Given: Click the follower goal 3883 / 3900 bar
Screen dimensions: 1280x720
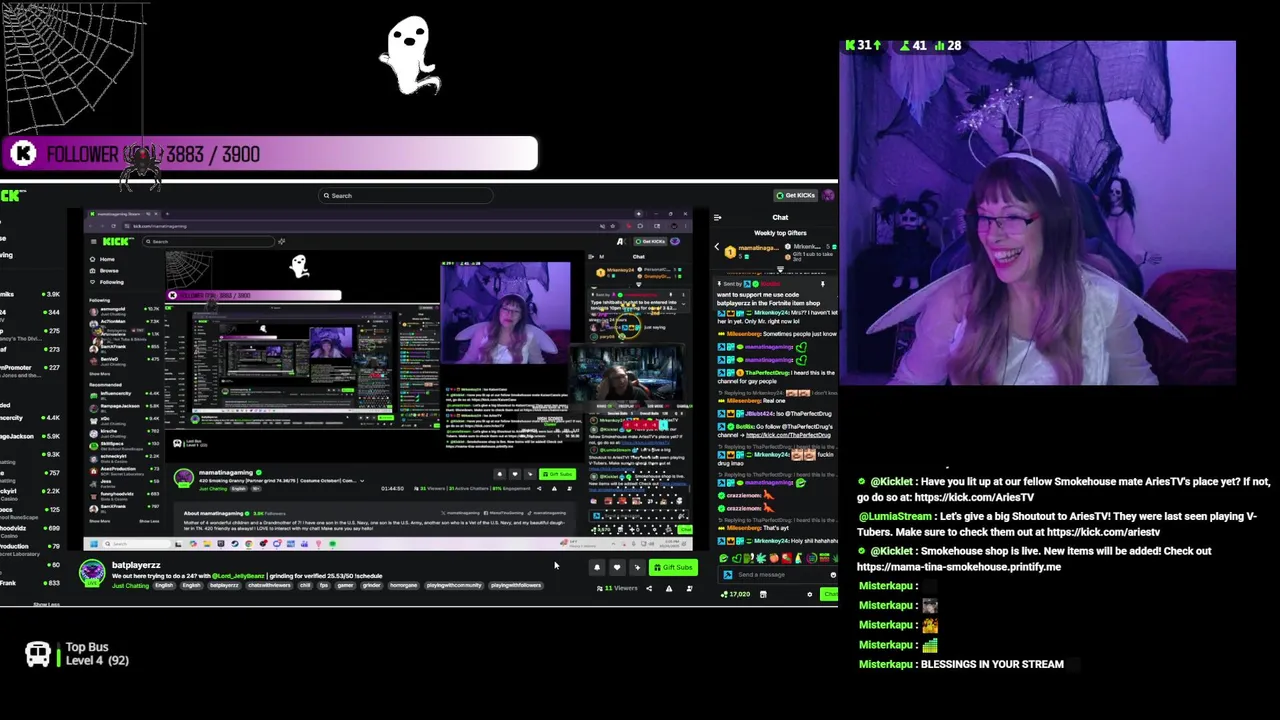Looking at the screenshot, I should pyautogui.click(x=270, y=154).
